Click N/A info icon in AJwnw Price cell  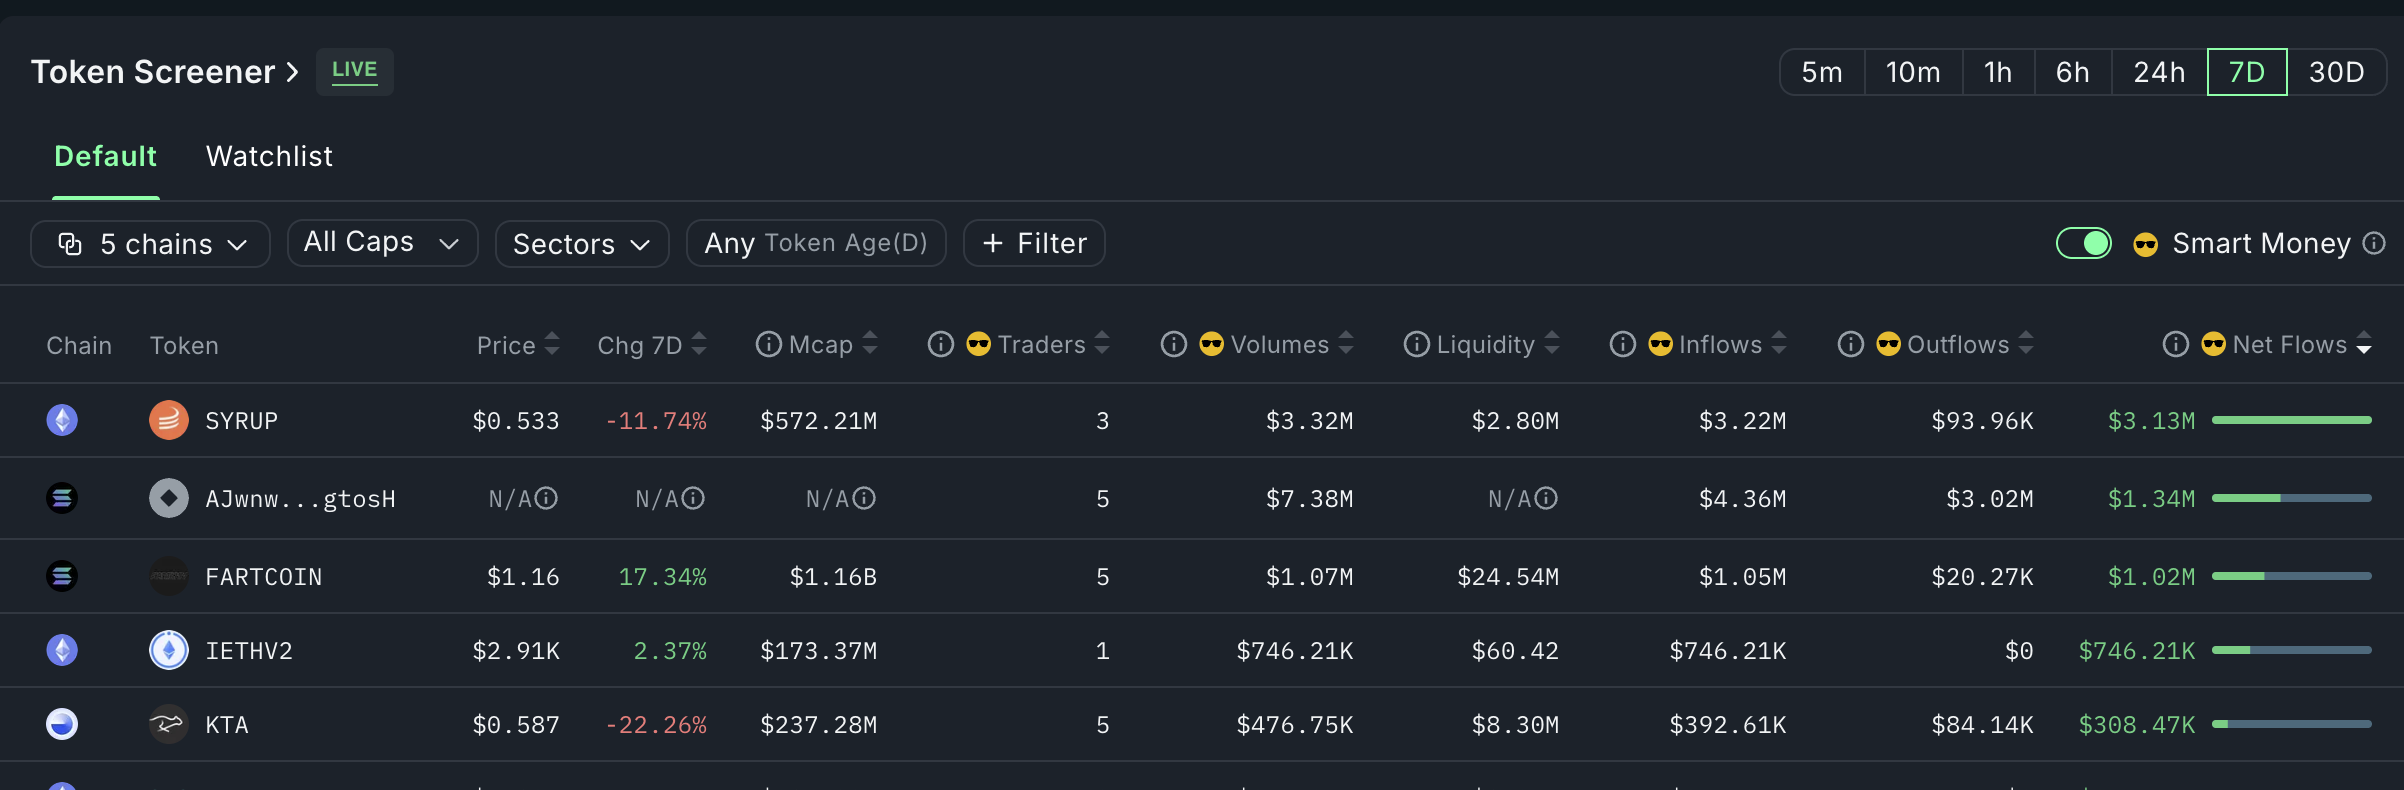[546, 498]
